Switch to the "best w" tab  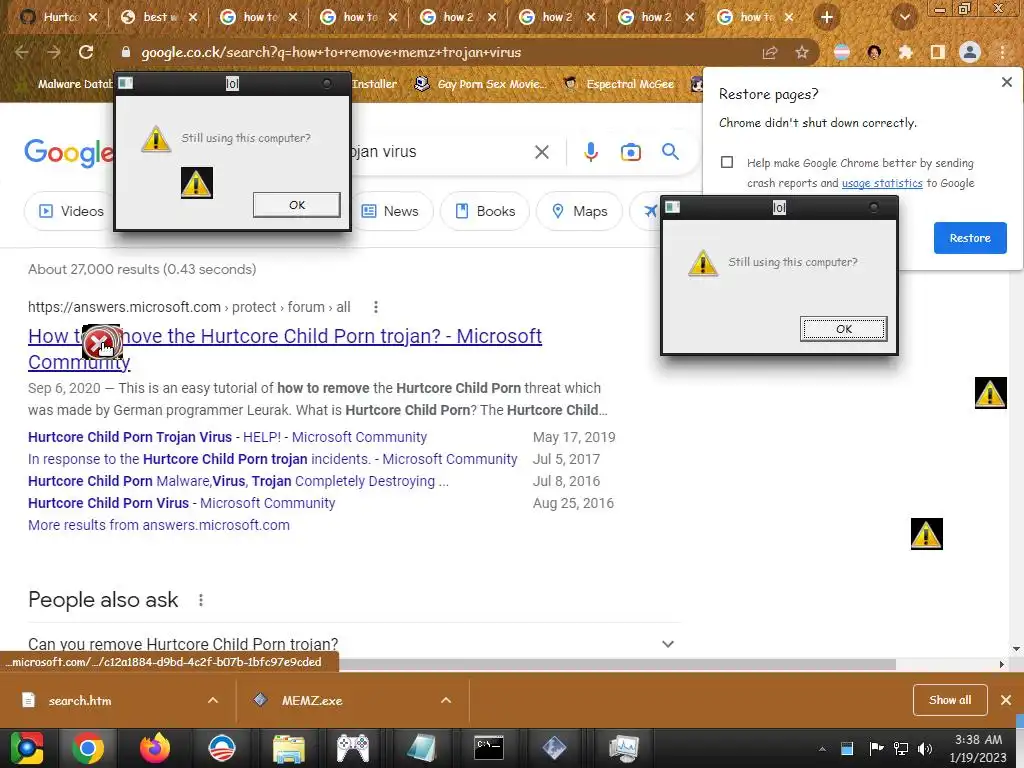click(x=159, y=18)
